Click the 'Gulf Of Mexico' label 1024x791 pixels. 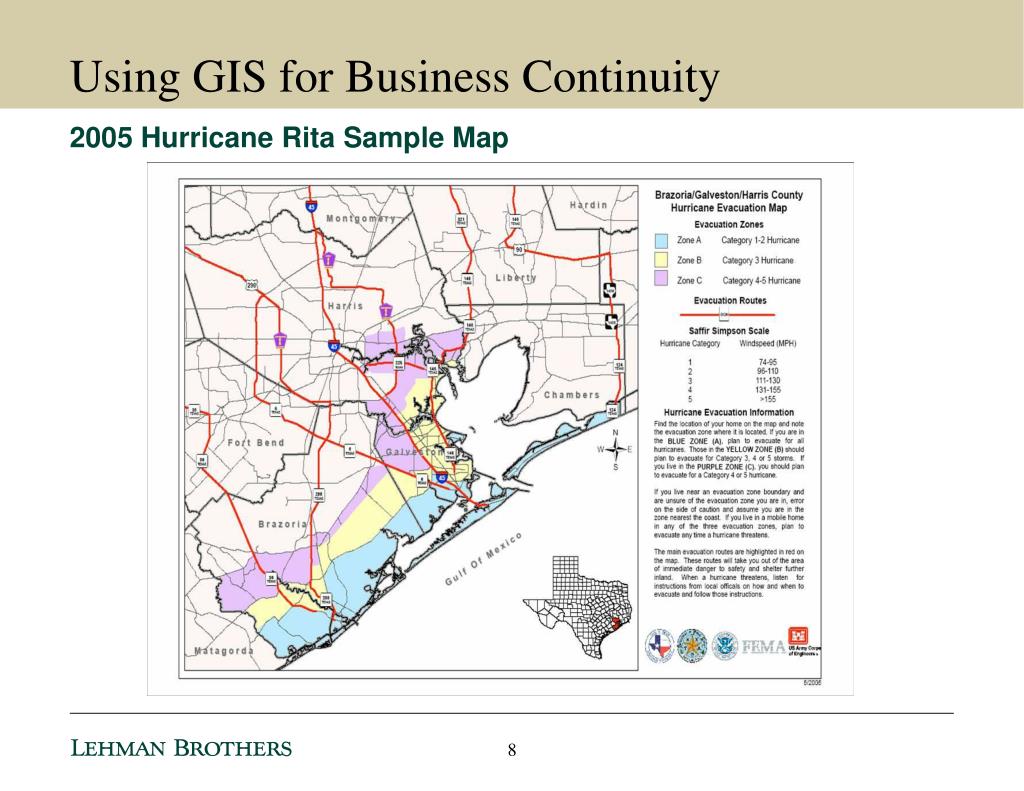click(484, 558)
